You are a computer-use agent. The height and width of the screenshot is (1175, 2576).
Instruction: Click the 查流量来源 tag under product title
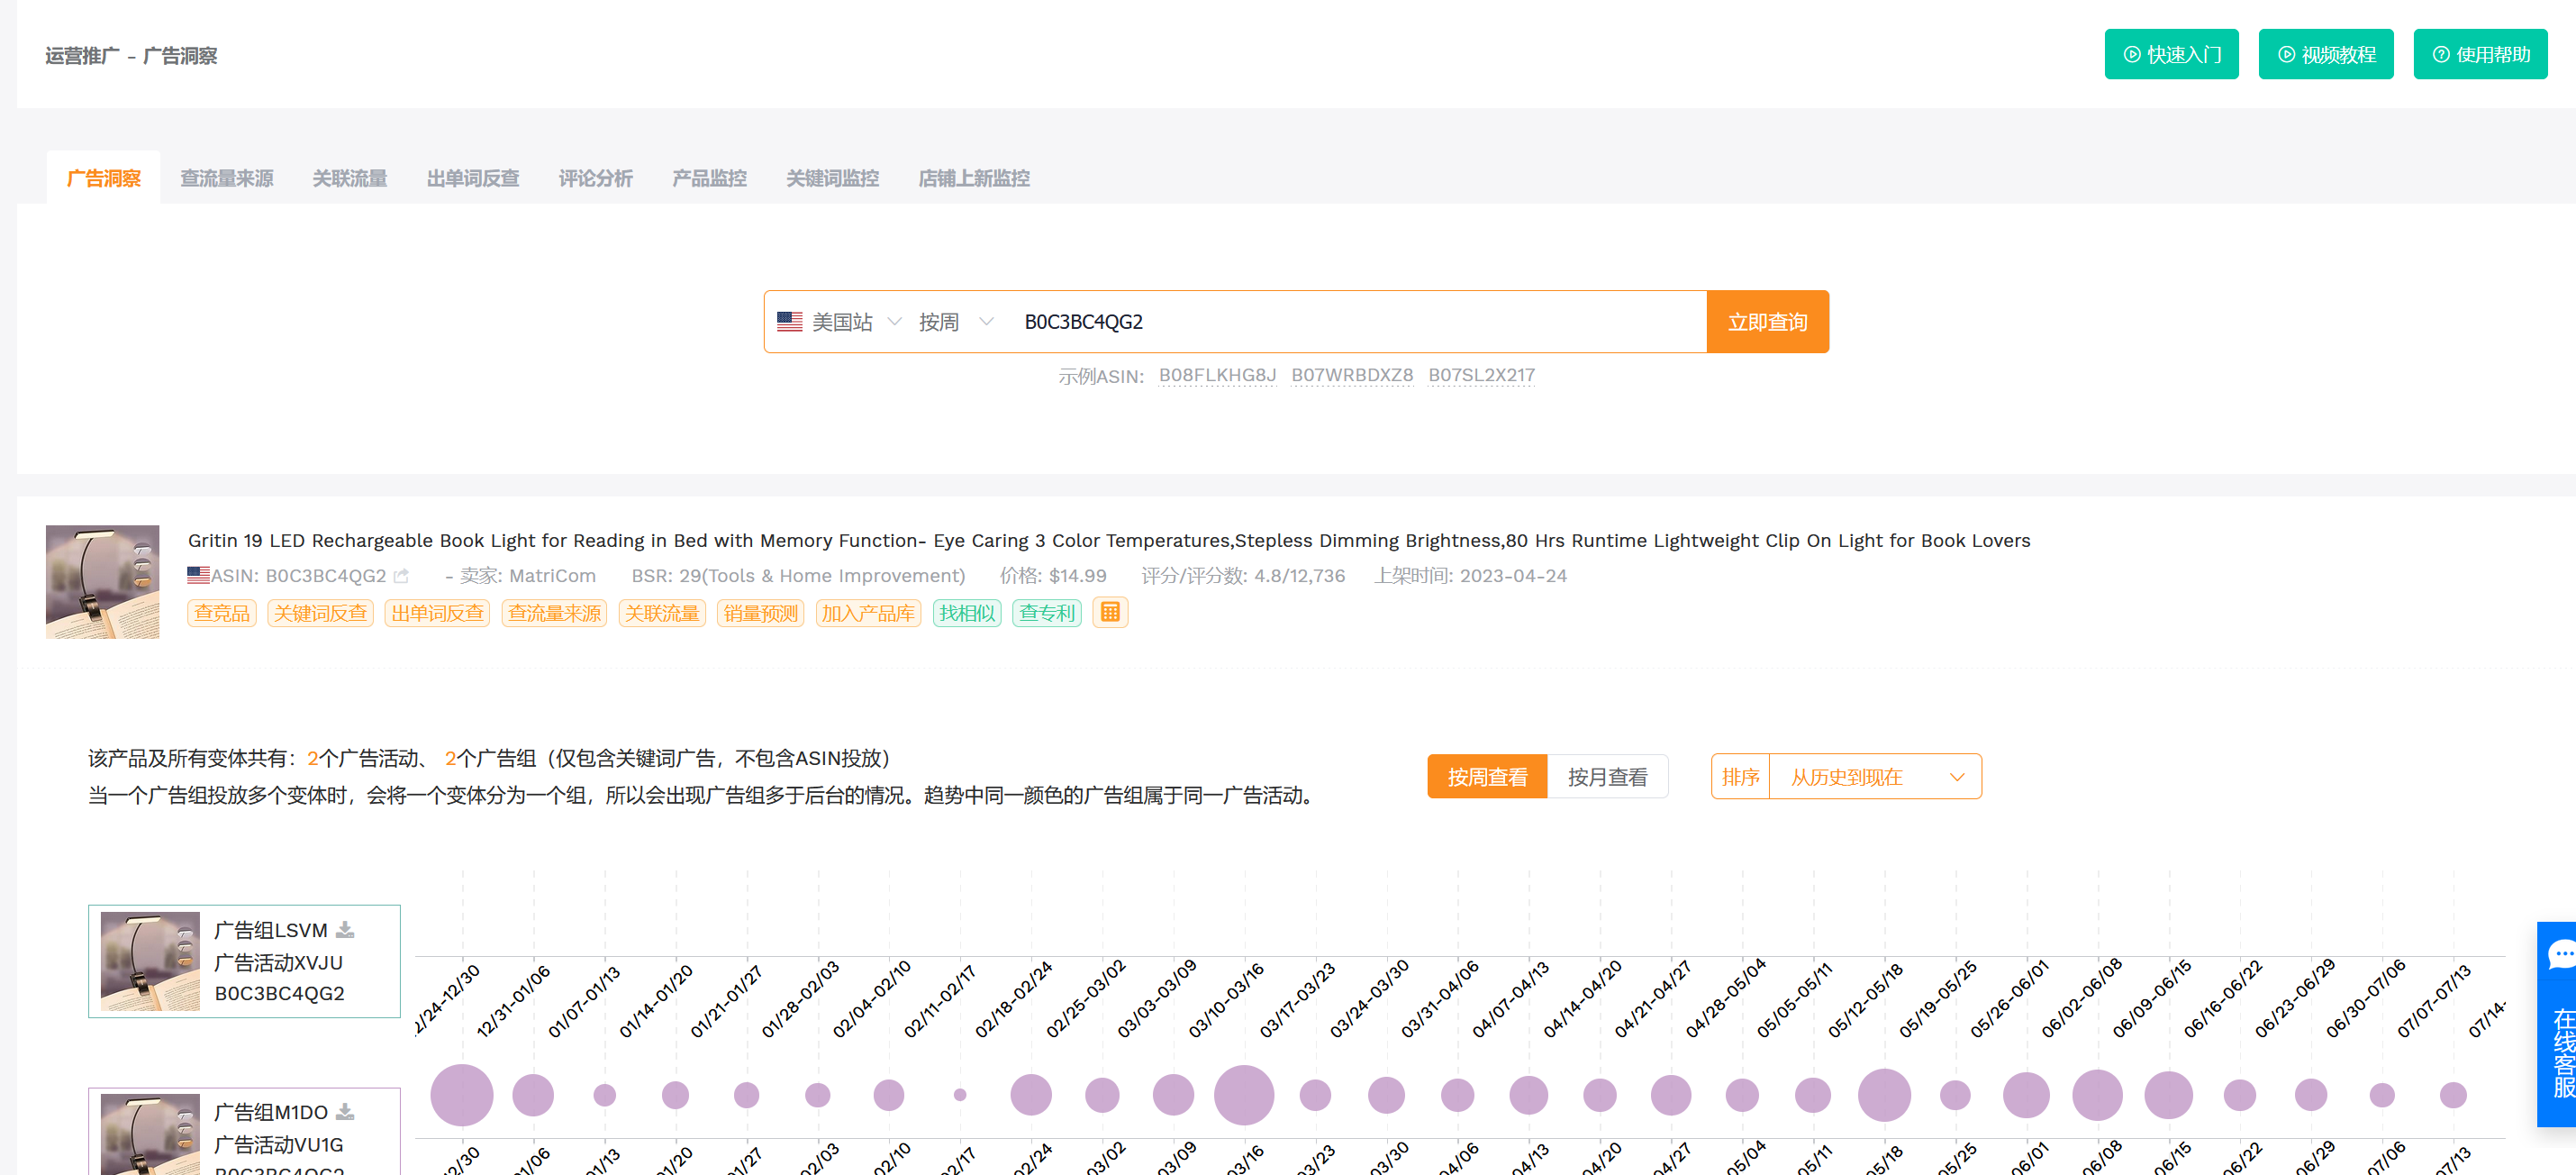[554, 613]
